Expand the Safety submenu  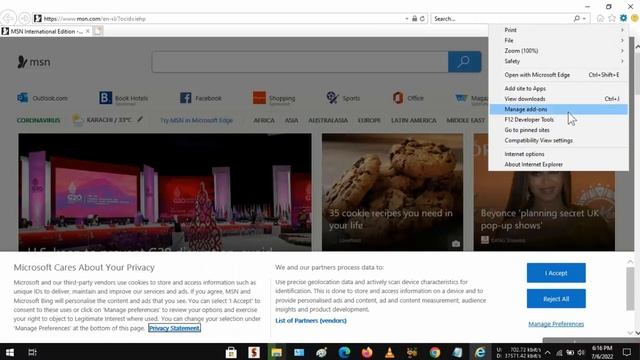558,61
